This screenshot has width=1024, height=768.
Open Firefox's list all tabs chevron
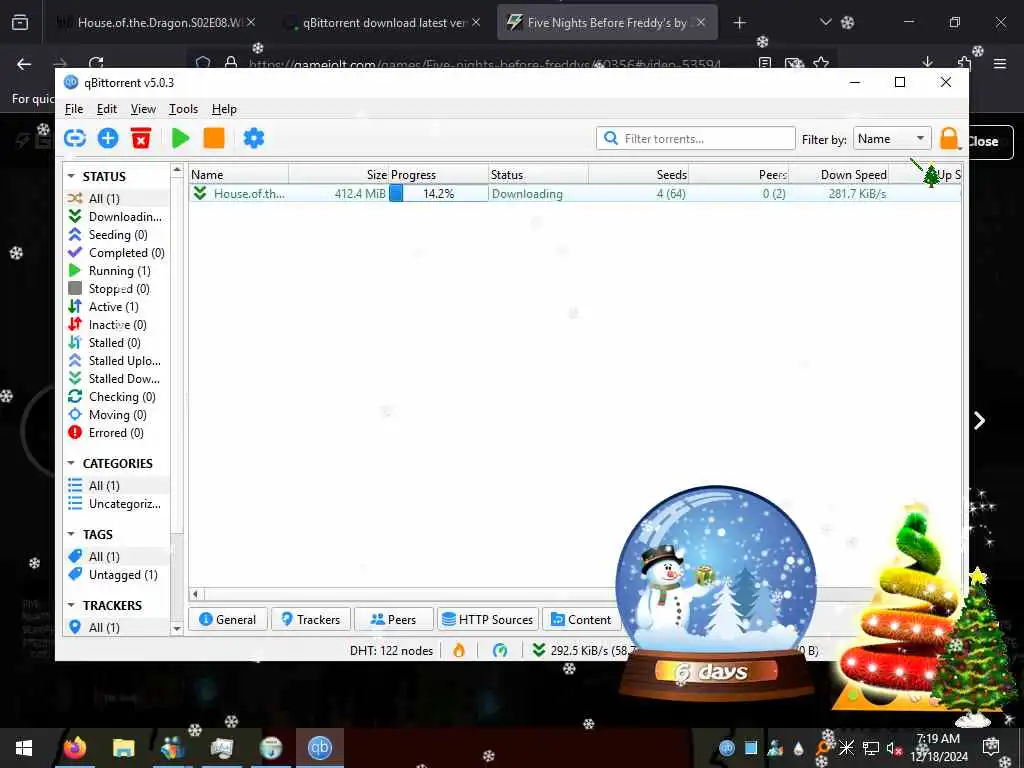pyautogui.click(x=825, y=22)
